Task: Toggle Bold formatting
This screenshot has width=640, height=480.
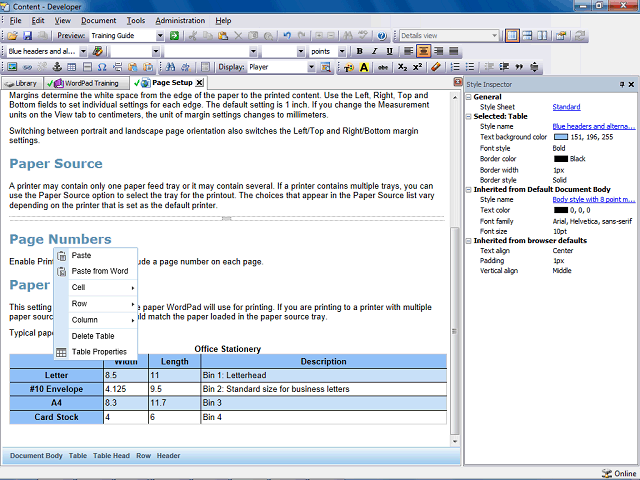Action: coord(360,51)
